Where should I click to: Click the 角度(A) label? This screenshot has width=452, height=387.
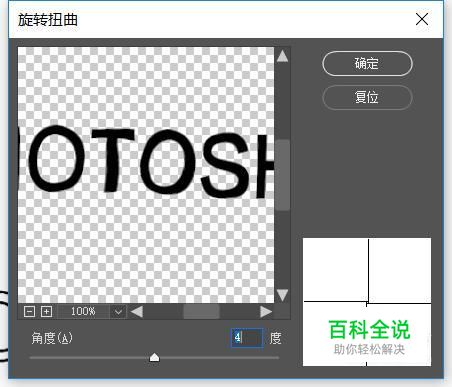[x=52, y=338]
